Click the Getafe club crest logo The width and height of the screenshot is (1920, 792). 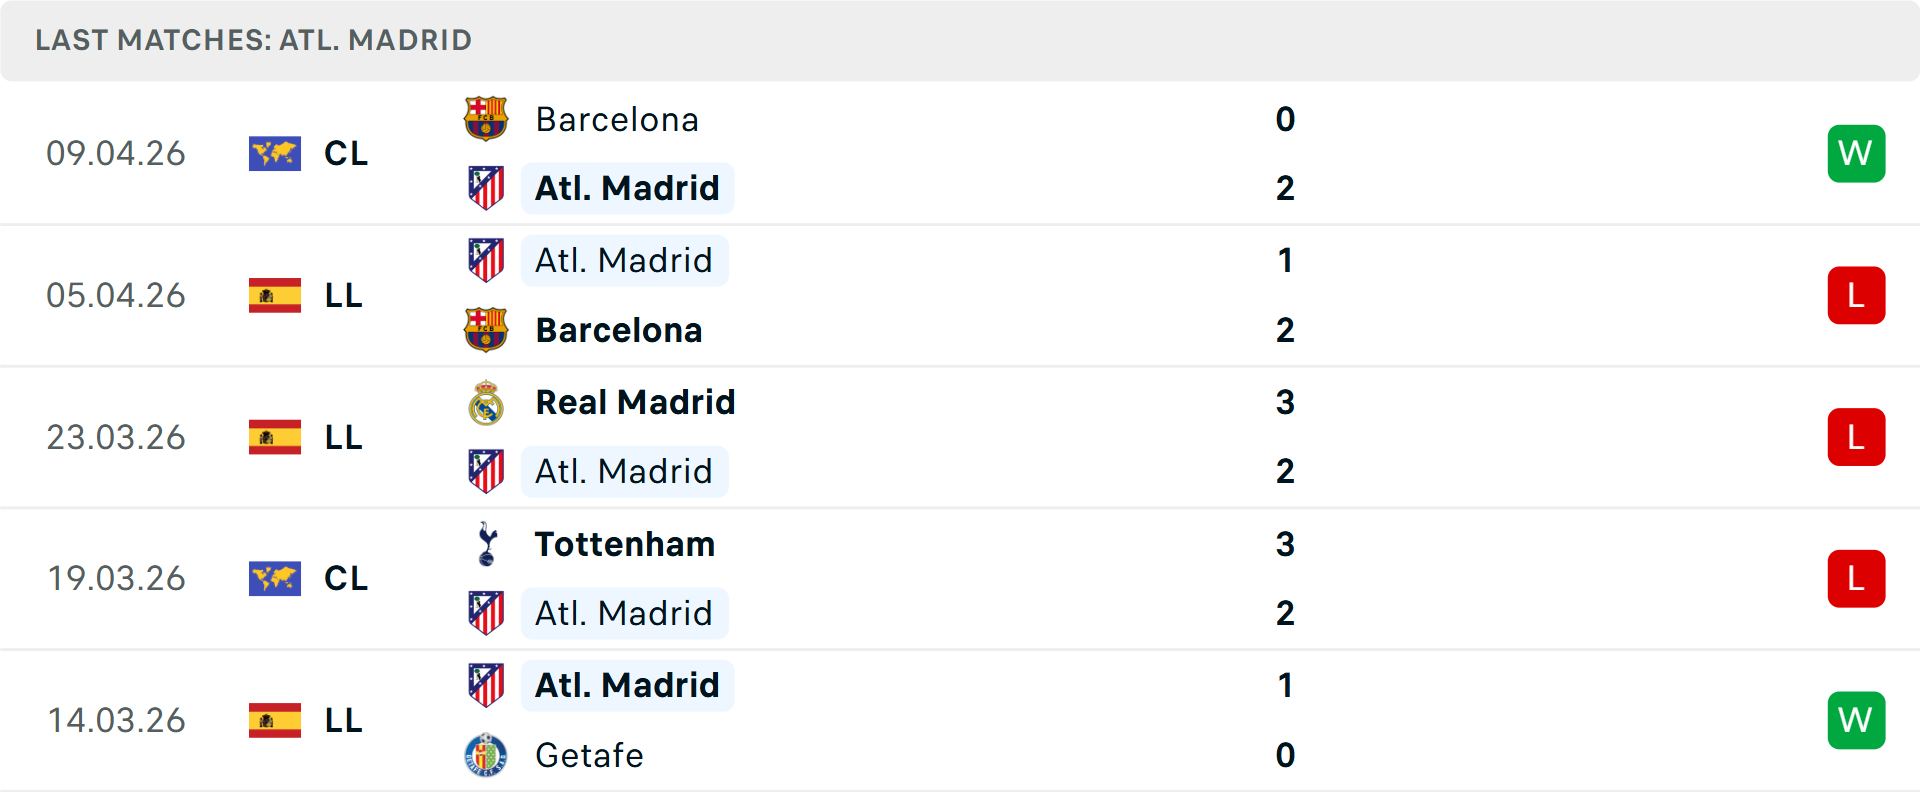(x=487, y=756)
